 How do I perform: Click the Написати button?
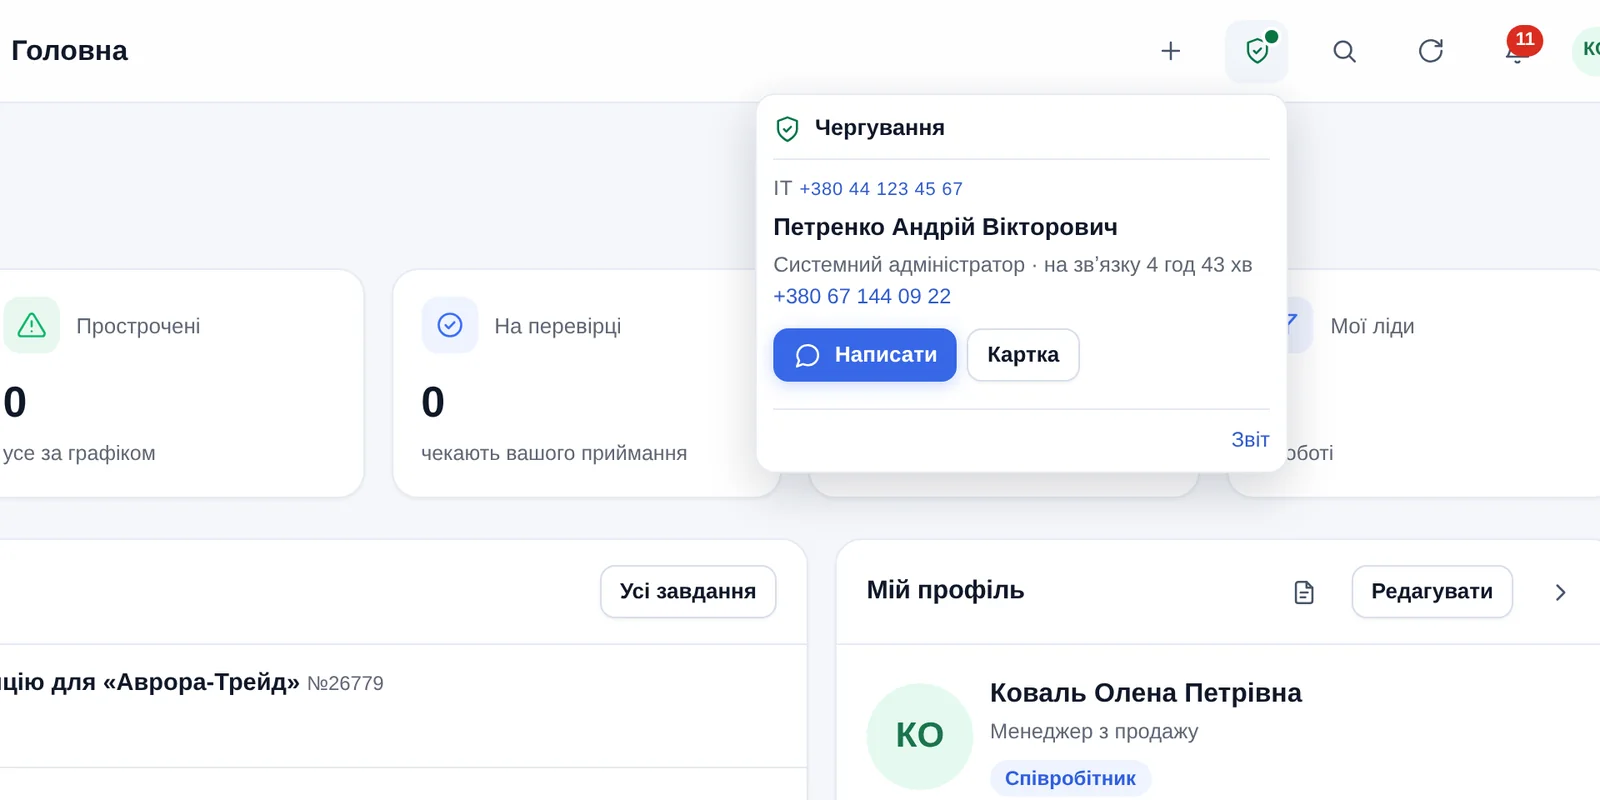click(865, 355)
